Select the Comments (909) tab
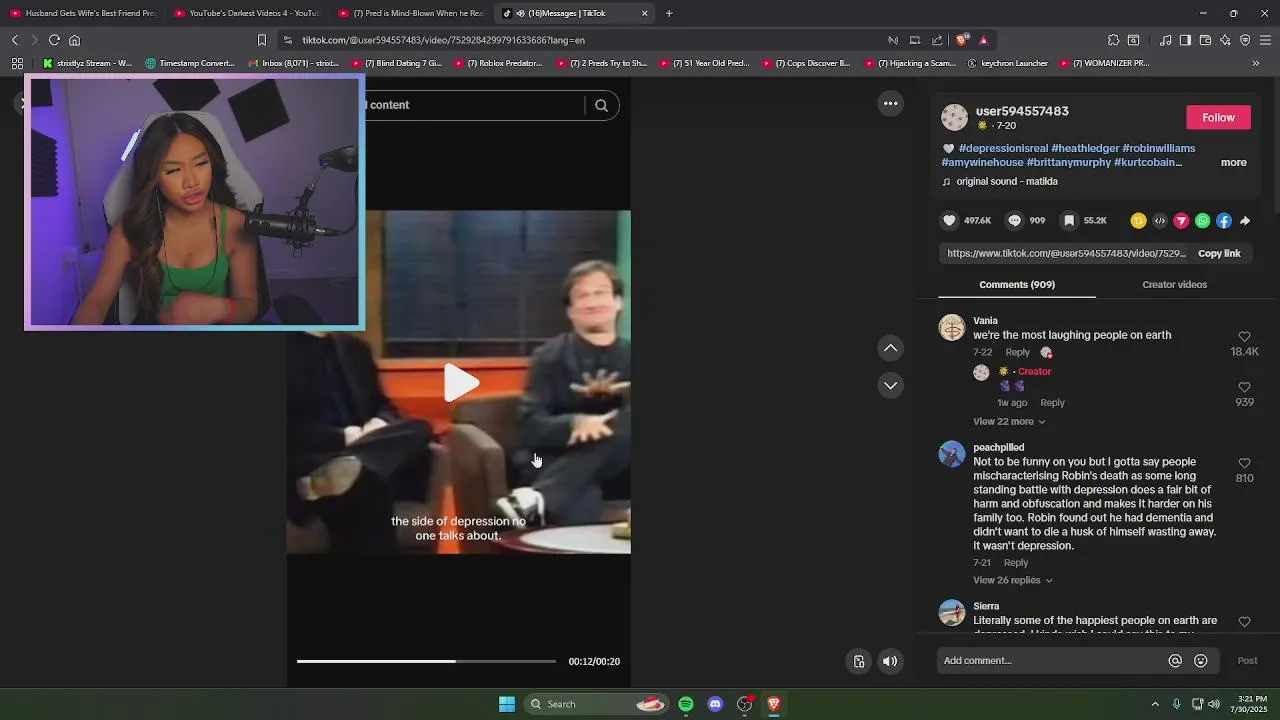The image size is (1280, 720). 1017,285
